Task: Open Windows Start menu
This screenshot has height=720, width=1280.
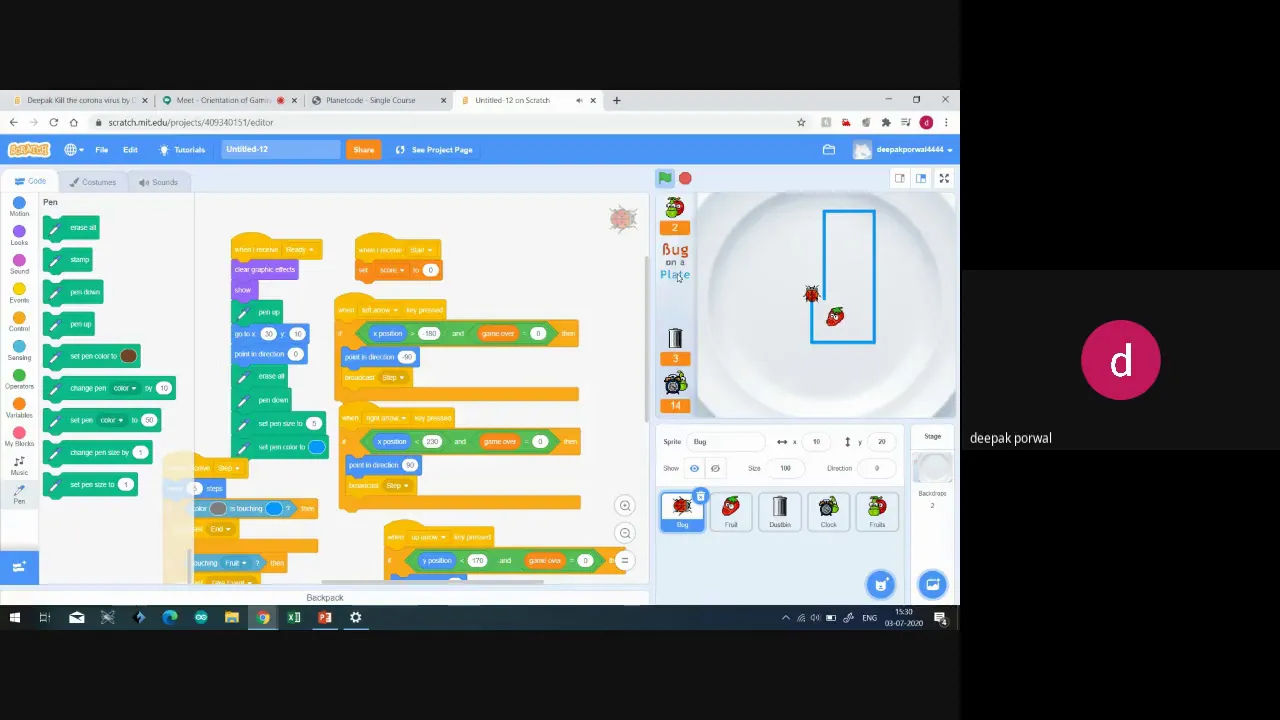Action: [x=14, y=618]
